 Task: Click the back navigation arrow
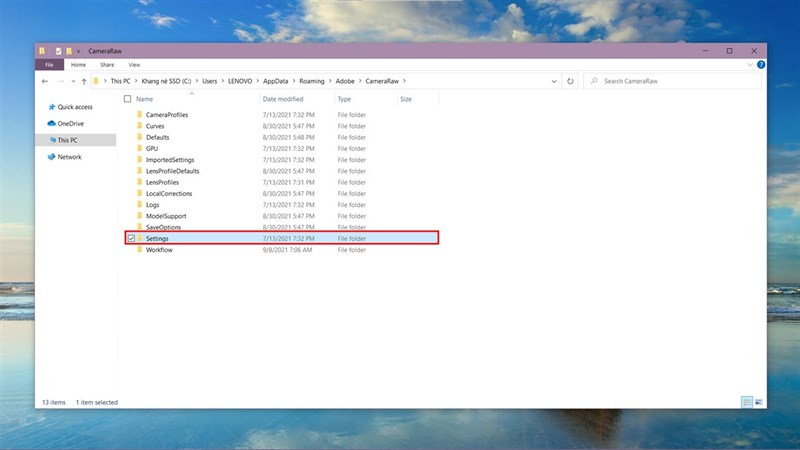coord(45,81)
